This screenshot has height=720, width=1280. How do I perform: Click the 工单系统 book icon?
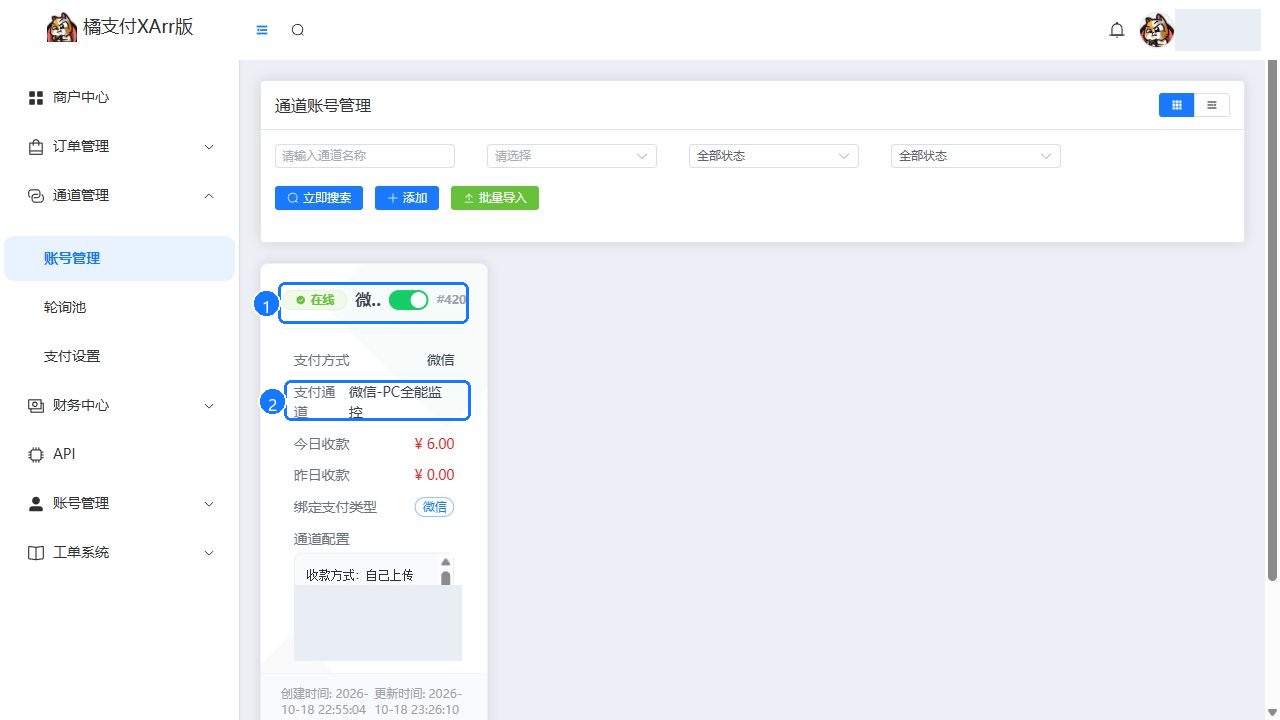36,553
